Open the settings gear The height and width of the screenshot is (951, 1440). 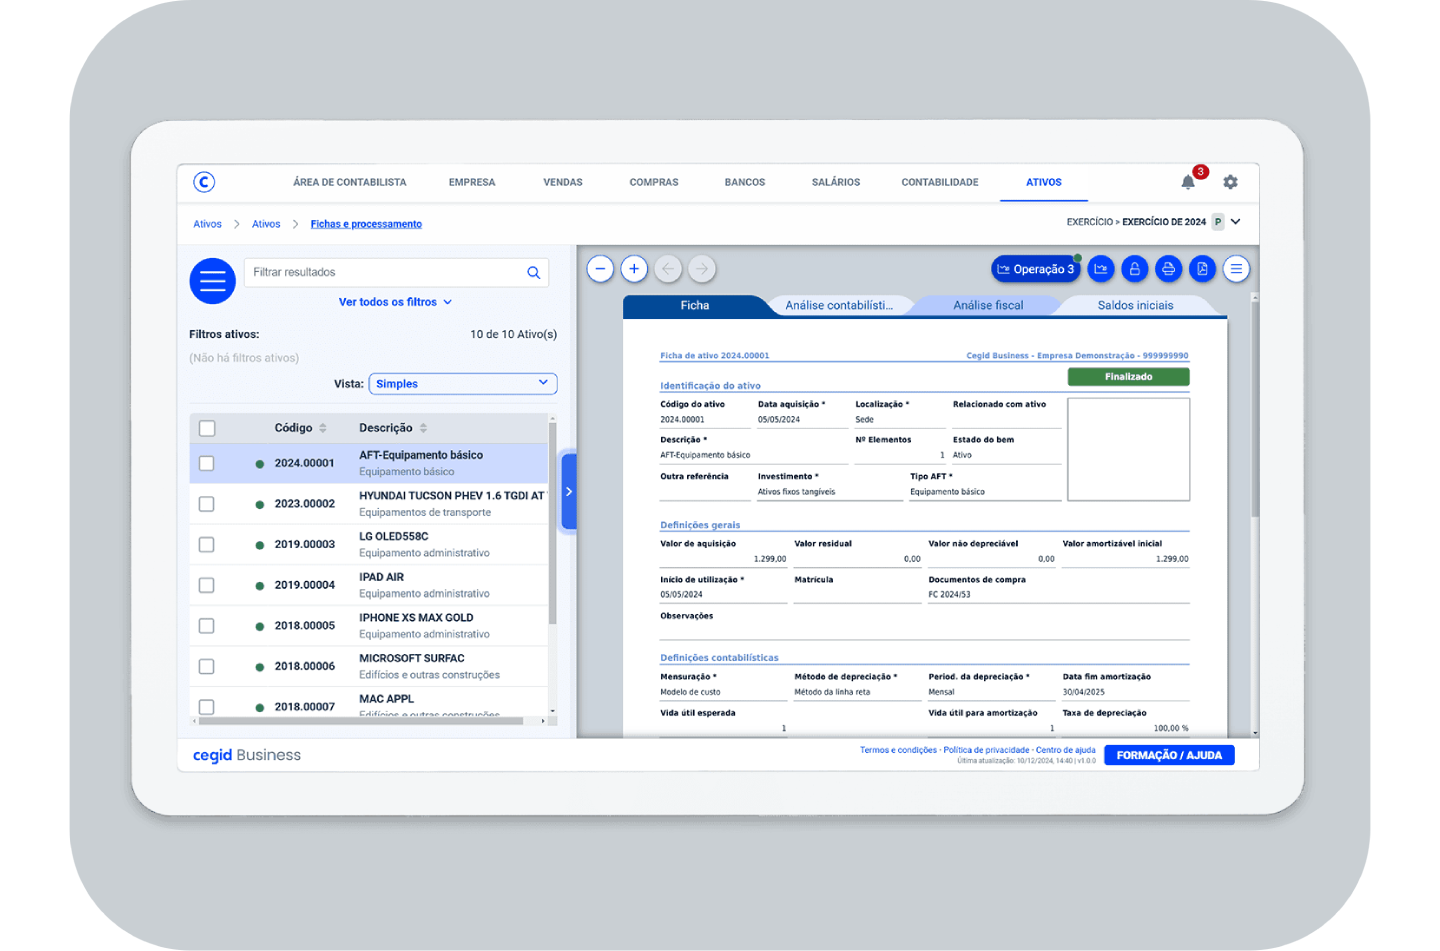tap(1230, 182)
